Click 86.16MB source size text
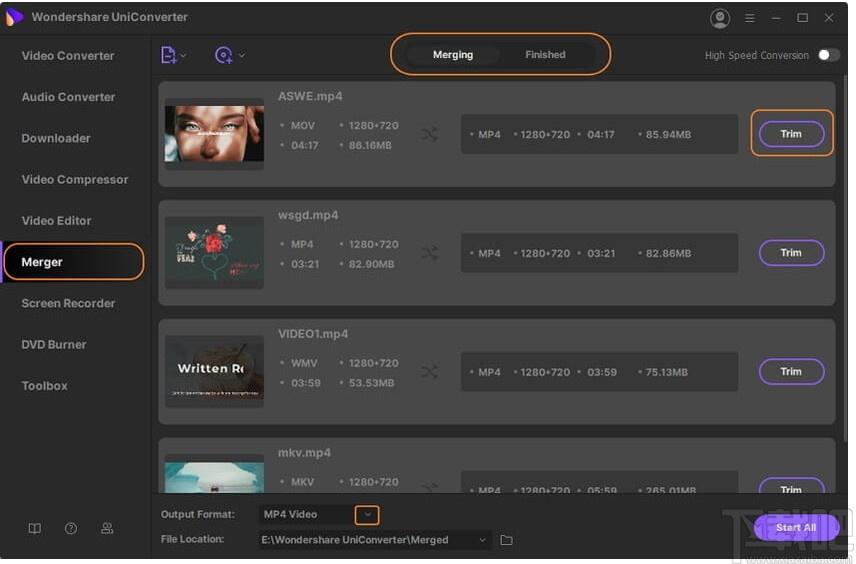The image size is (856, 564). (x=370, y=146)
